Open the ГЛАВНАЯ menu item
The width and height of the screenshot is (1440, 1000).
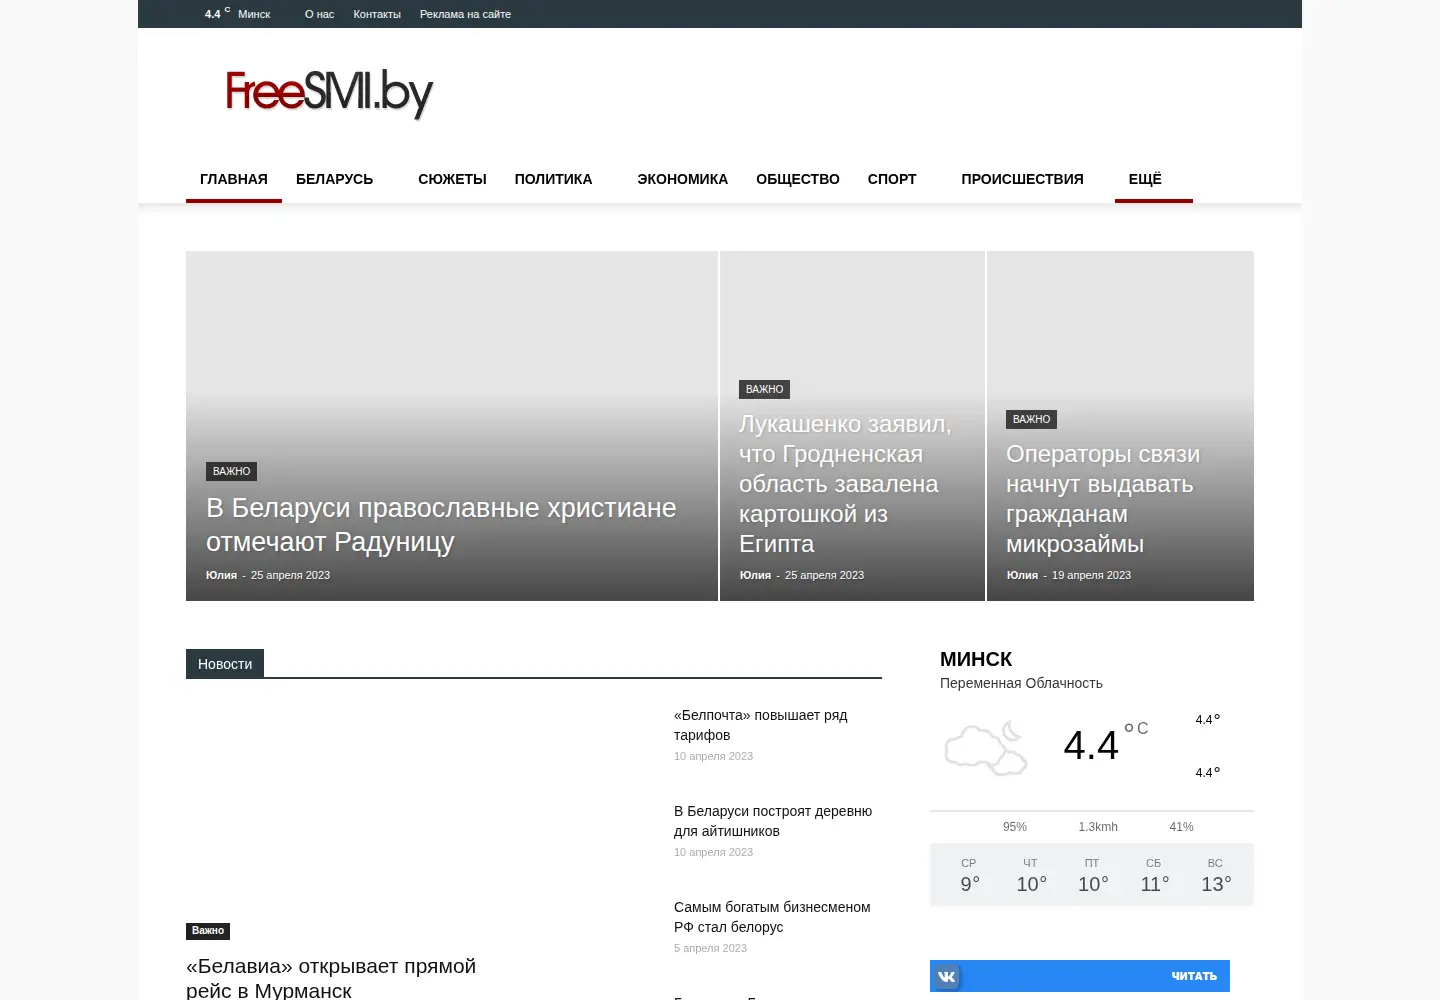click(x=234, y=179)
